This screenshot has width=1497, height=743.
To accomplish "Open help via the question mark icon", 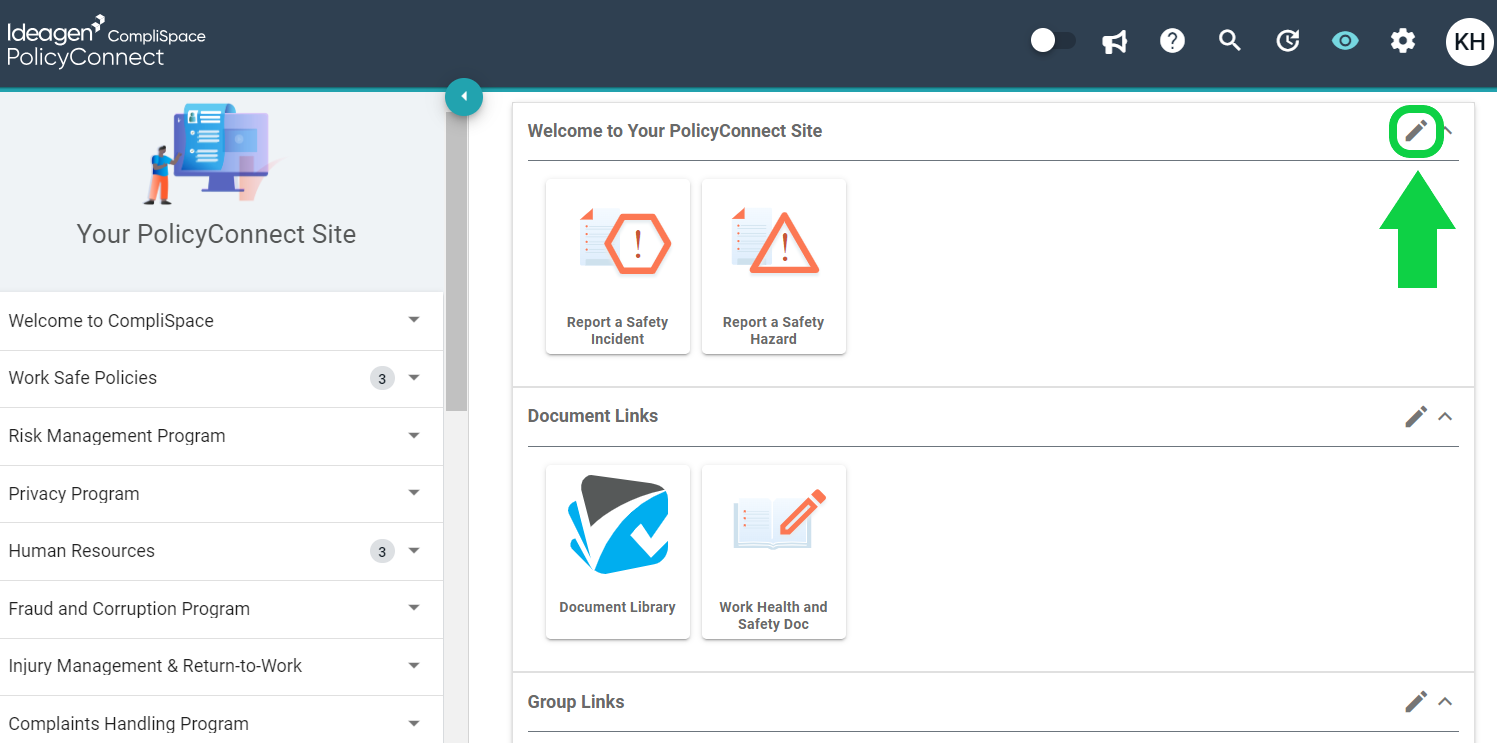I will click(1172, 41).
